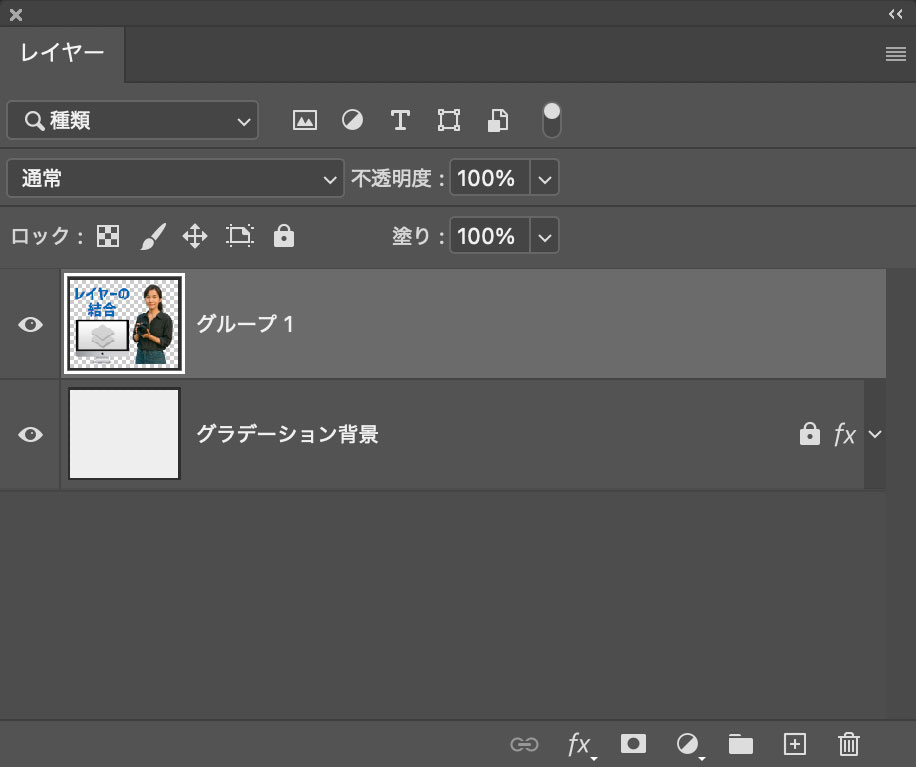
Task: Open the 通常 blend mode dropdown
Action: pyautogui.click(x=175, y=178)
